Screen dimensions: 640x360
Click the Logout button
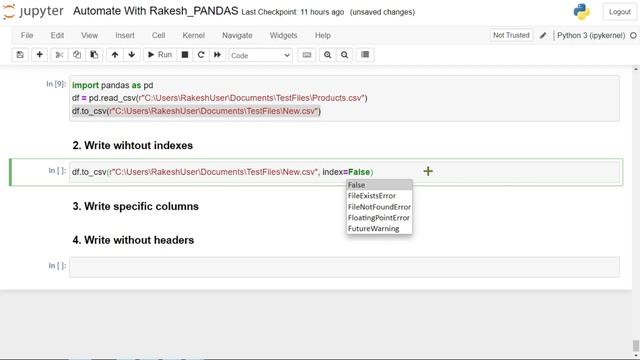click(620, 12)
